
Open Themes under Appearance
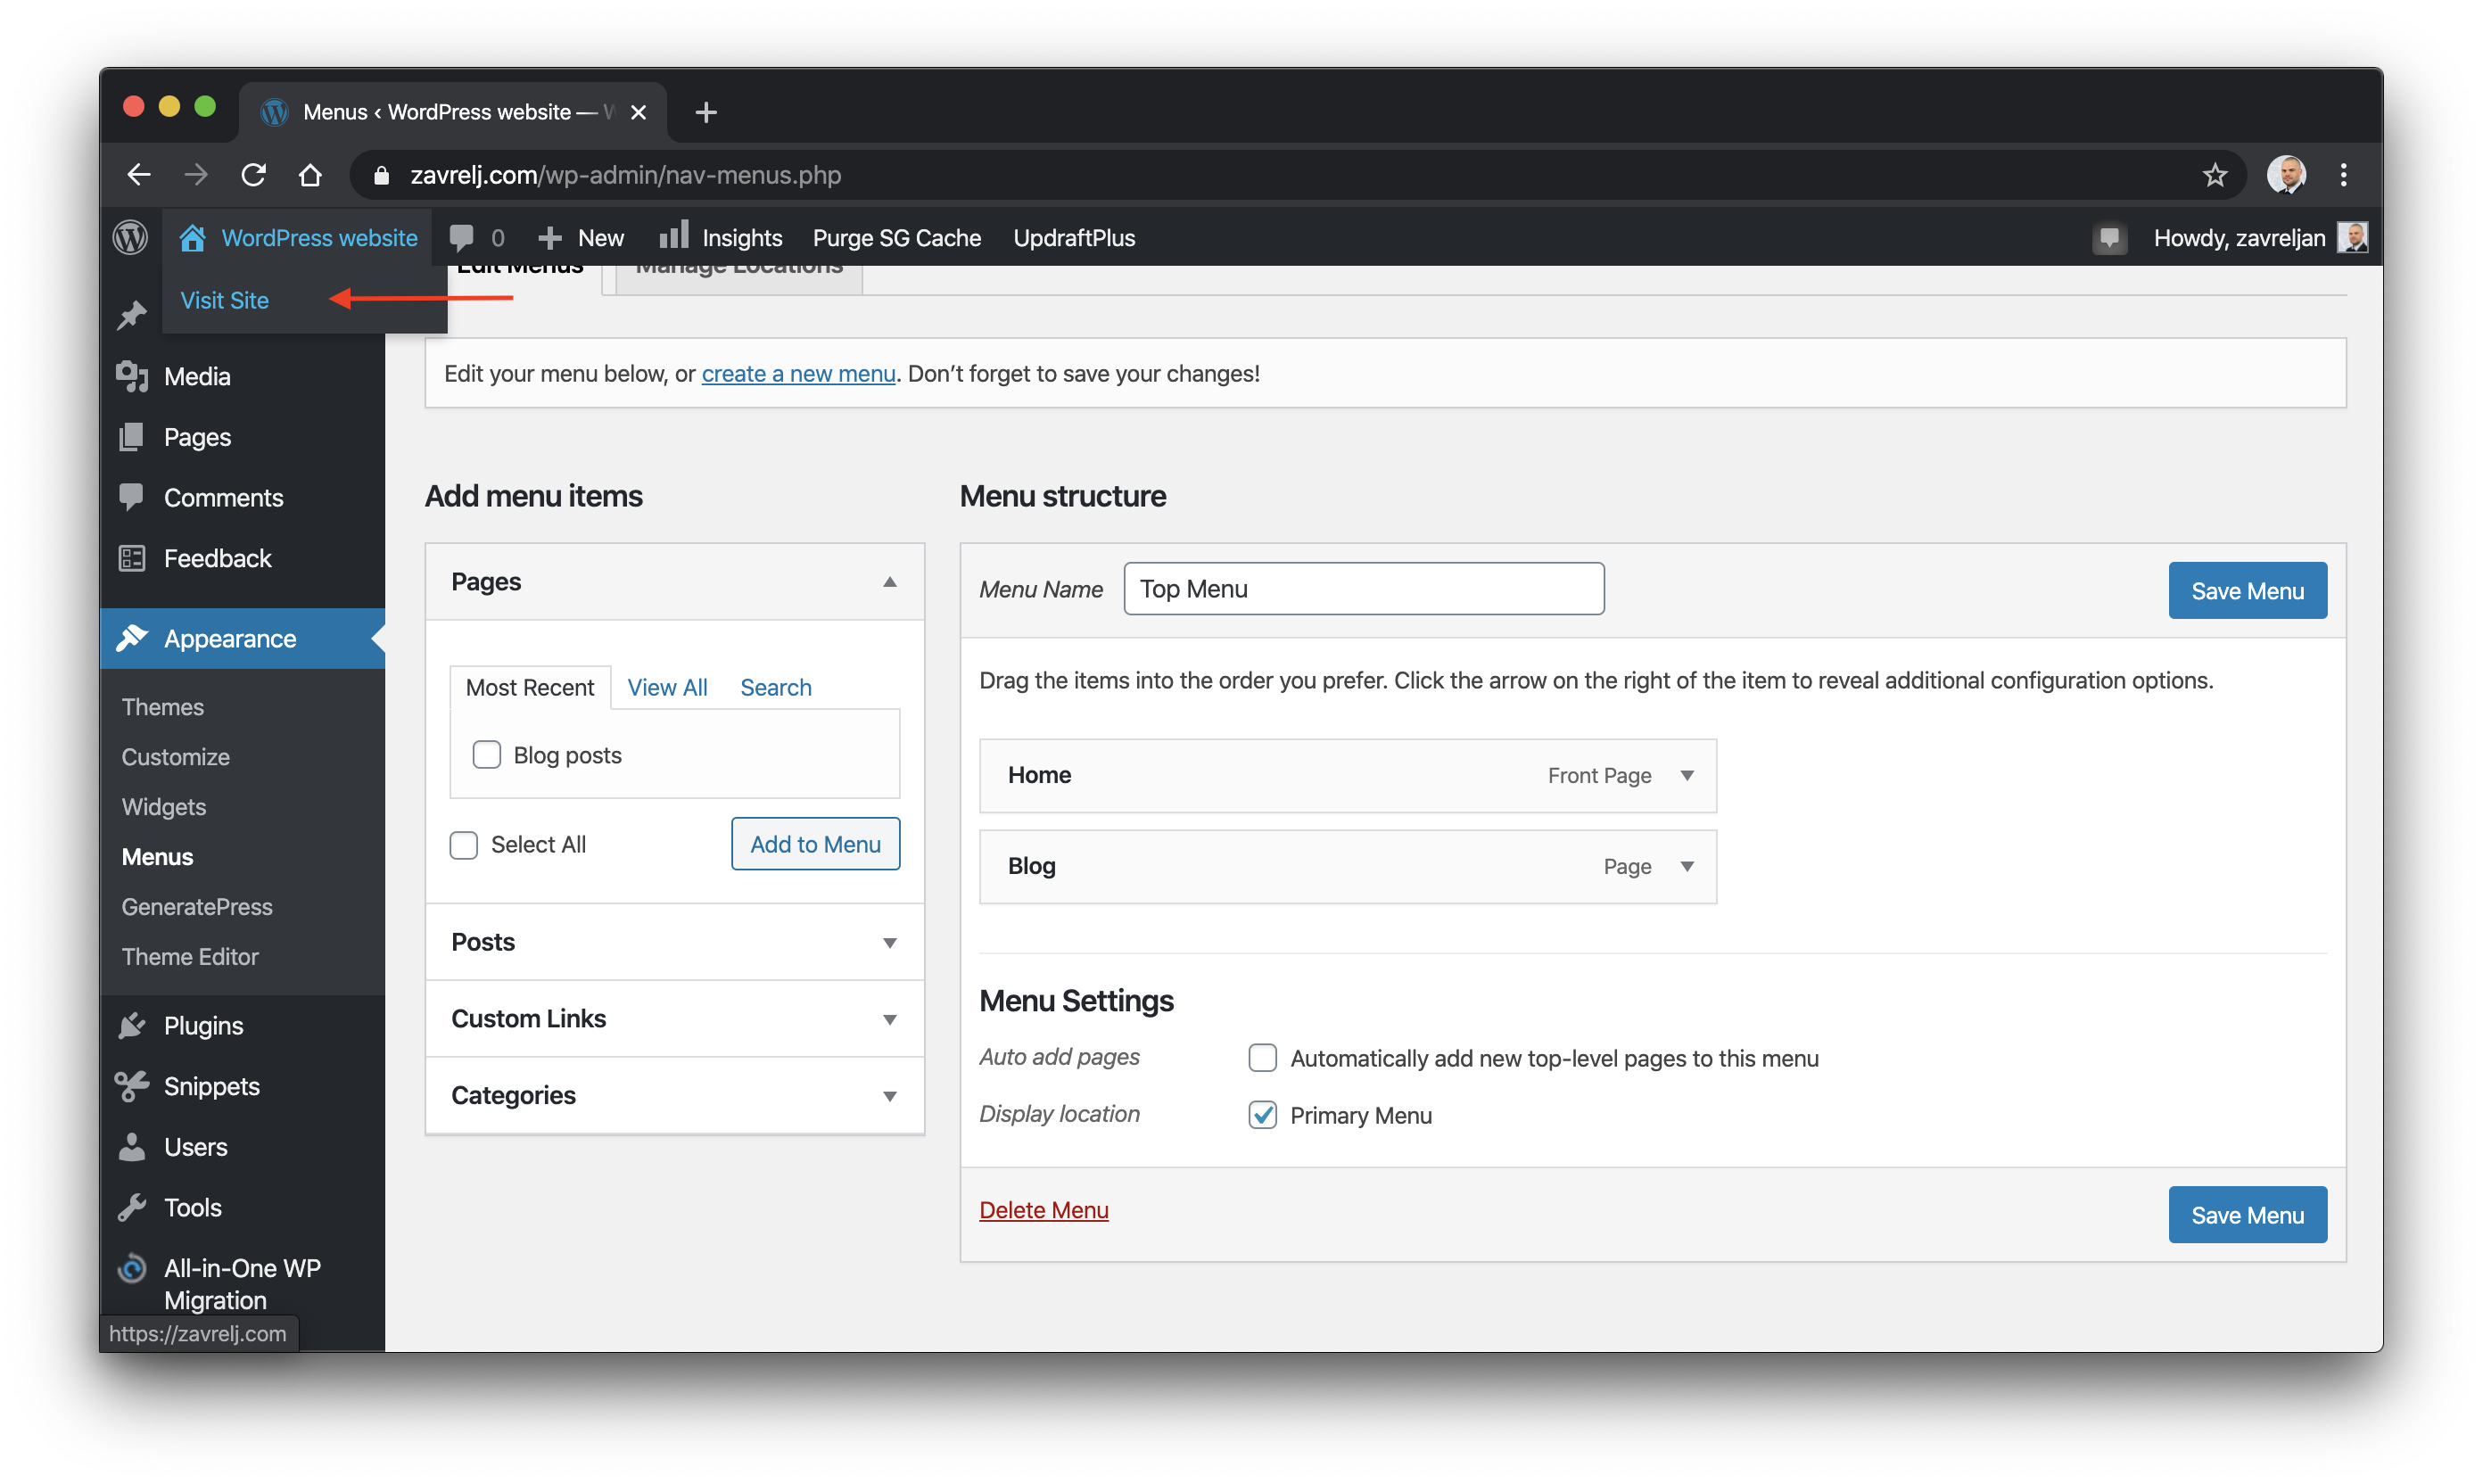(162, 706)
